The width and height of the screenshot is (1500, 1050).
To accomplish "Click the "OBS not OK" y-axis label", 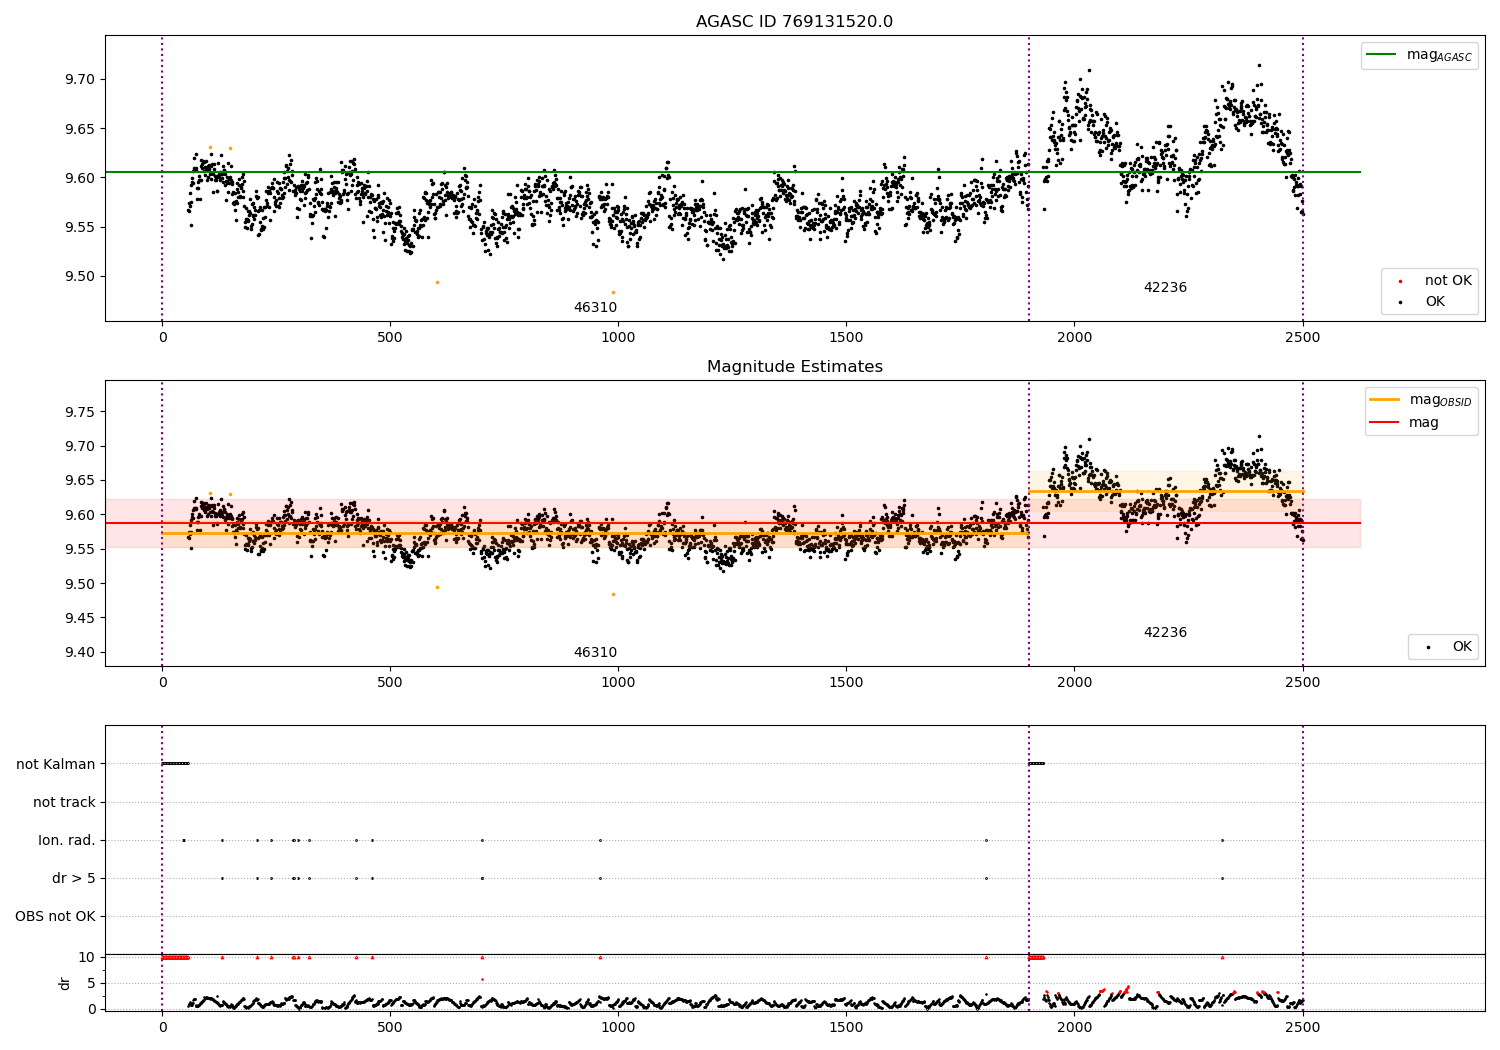I will tap(55, 916).
